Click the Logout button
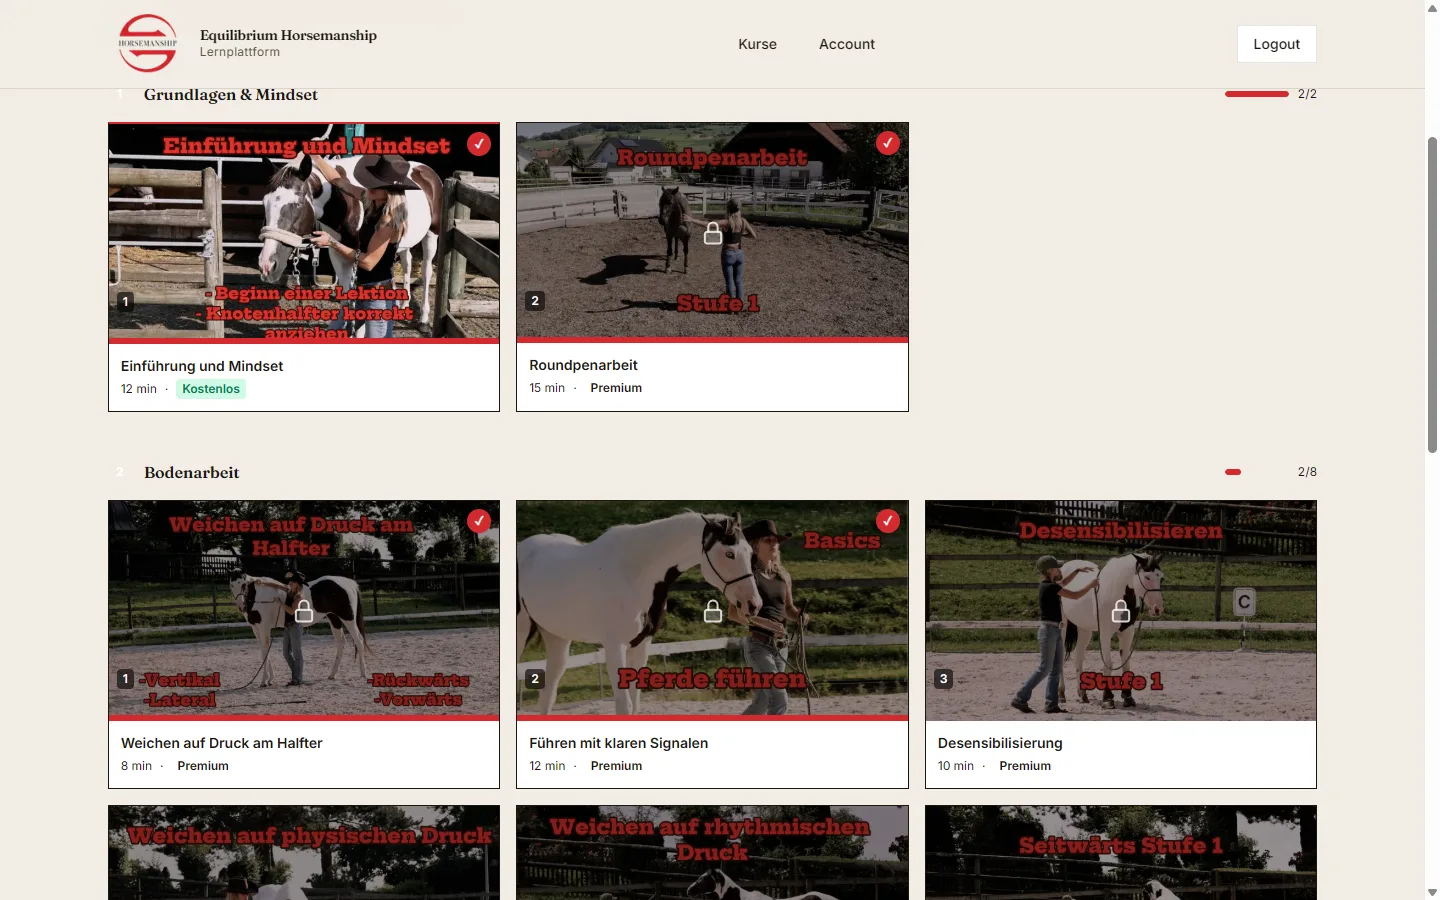This screenshot has height=900, width=1440. [1277, 44]
